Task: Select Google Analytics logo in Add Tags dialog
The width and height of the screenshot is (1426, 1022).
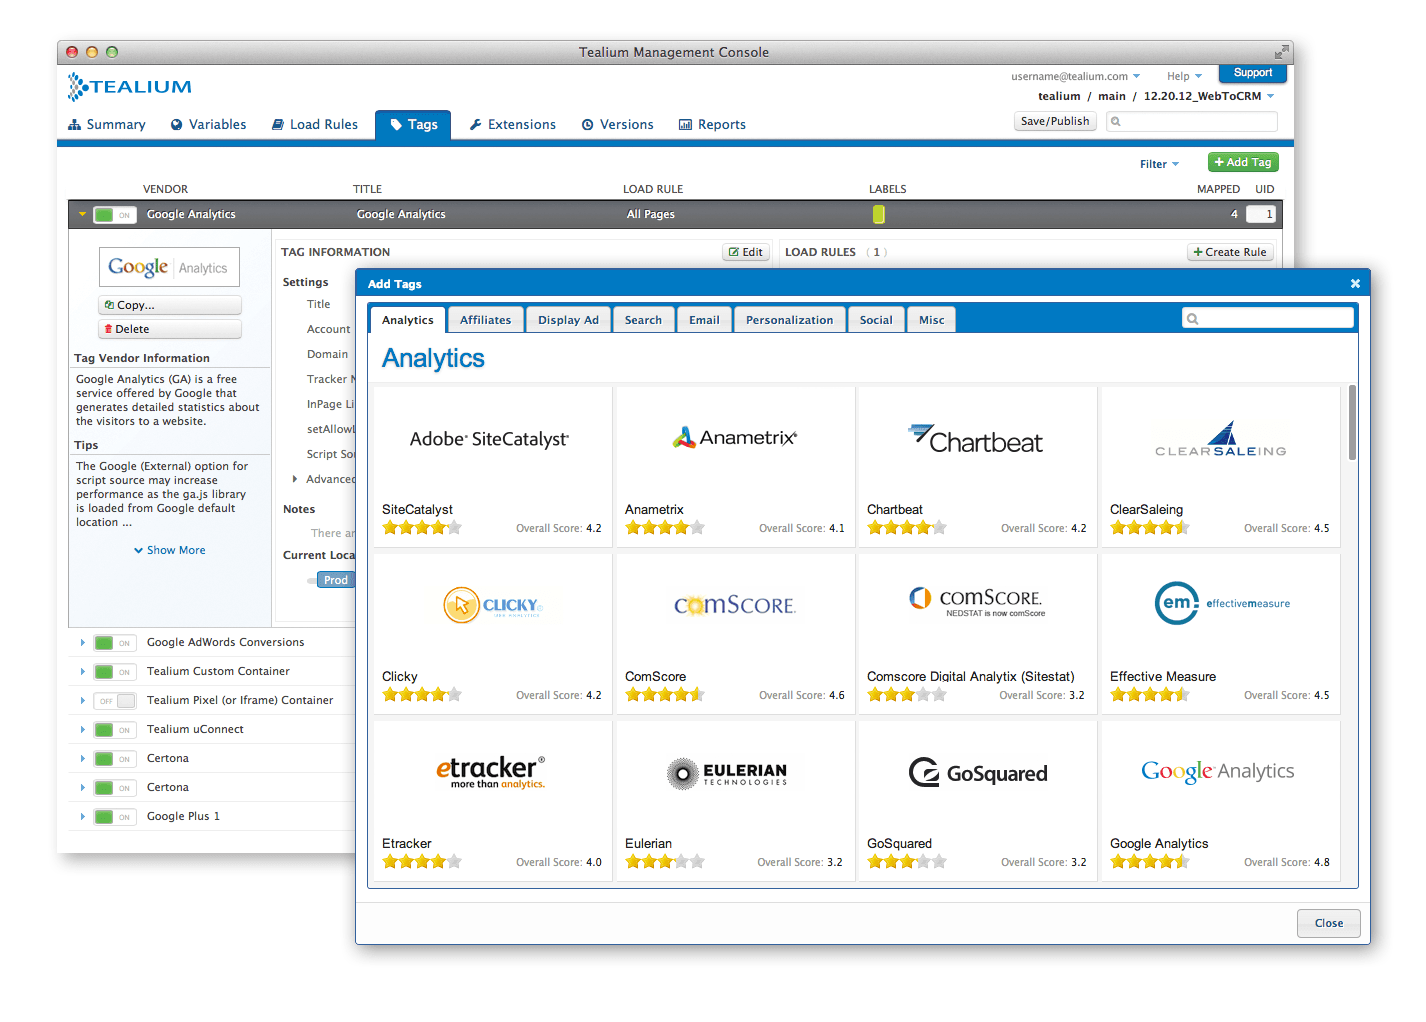Action: [x=1218, y=771]
